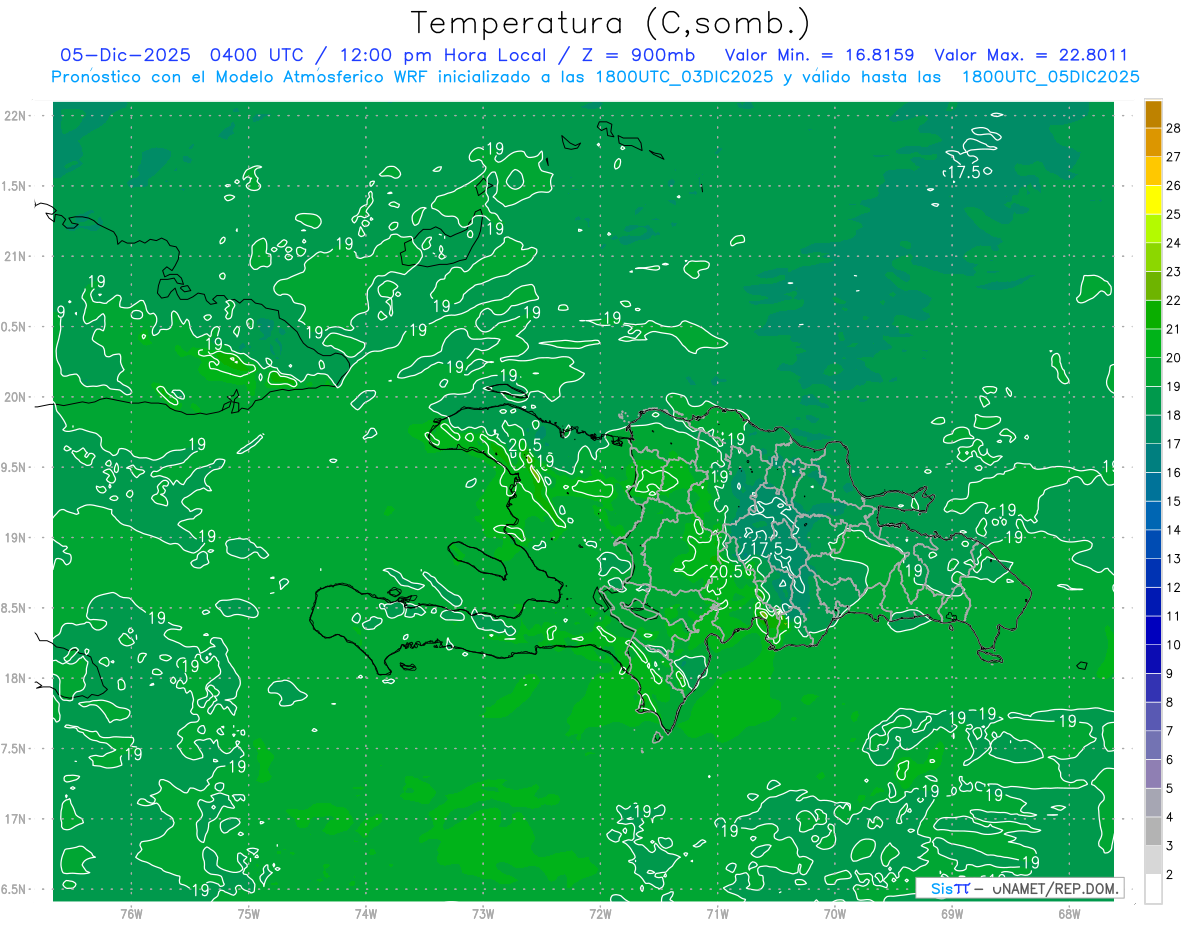The width and height of the screenshot is (1200, 927).
Task: Click the '72W' longitude label
Action: click(600, 913)
